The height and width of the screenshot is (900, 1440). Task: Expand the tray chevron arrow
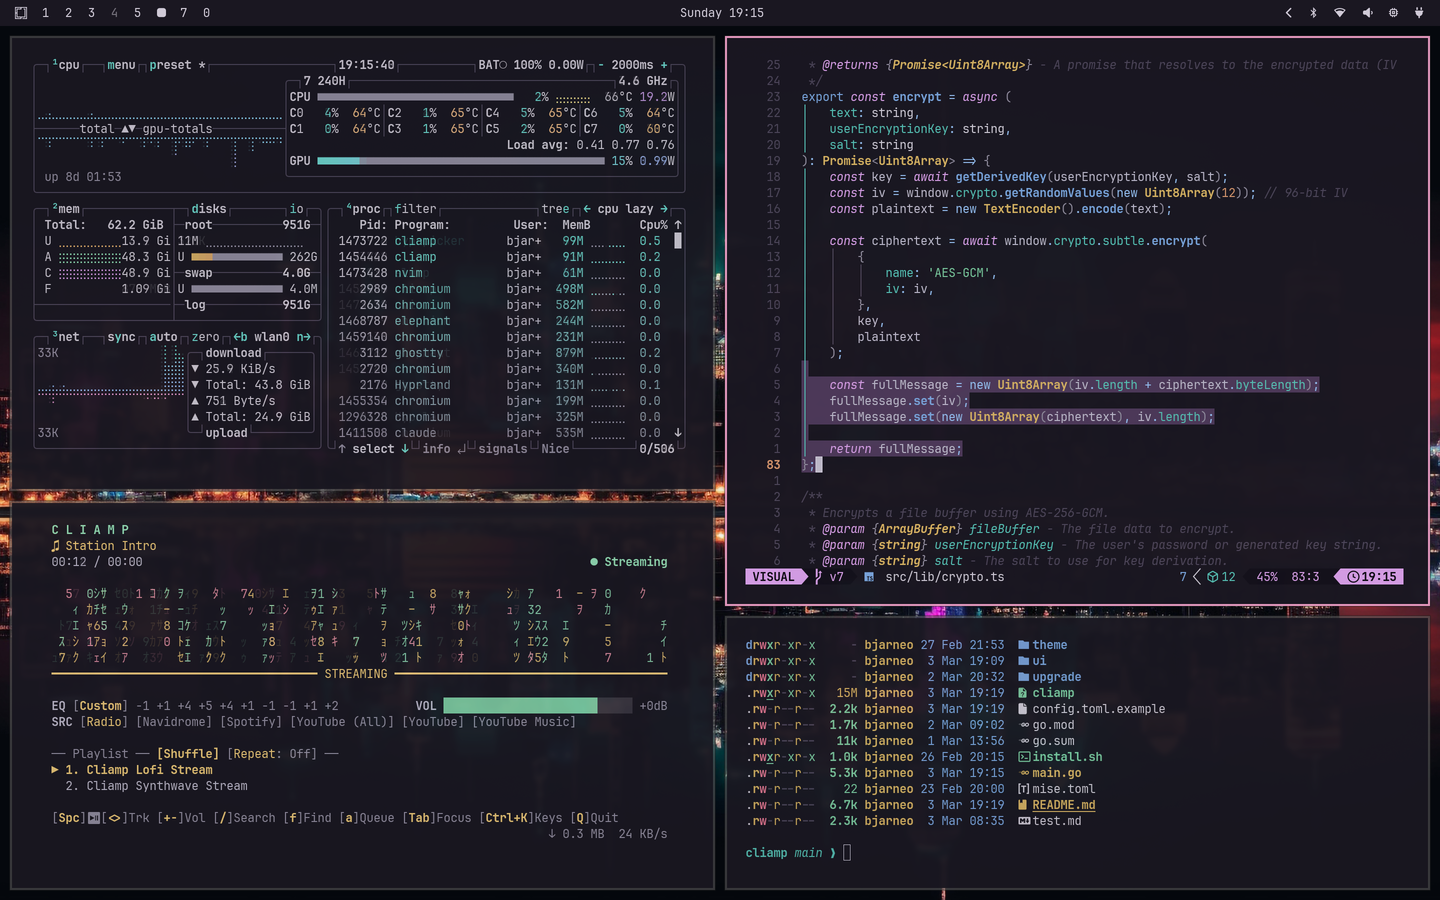coord(1288,13)
